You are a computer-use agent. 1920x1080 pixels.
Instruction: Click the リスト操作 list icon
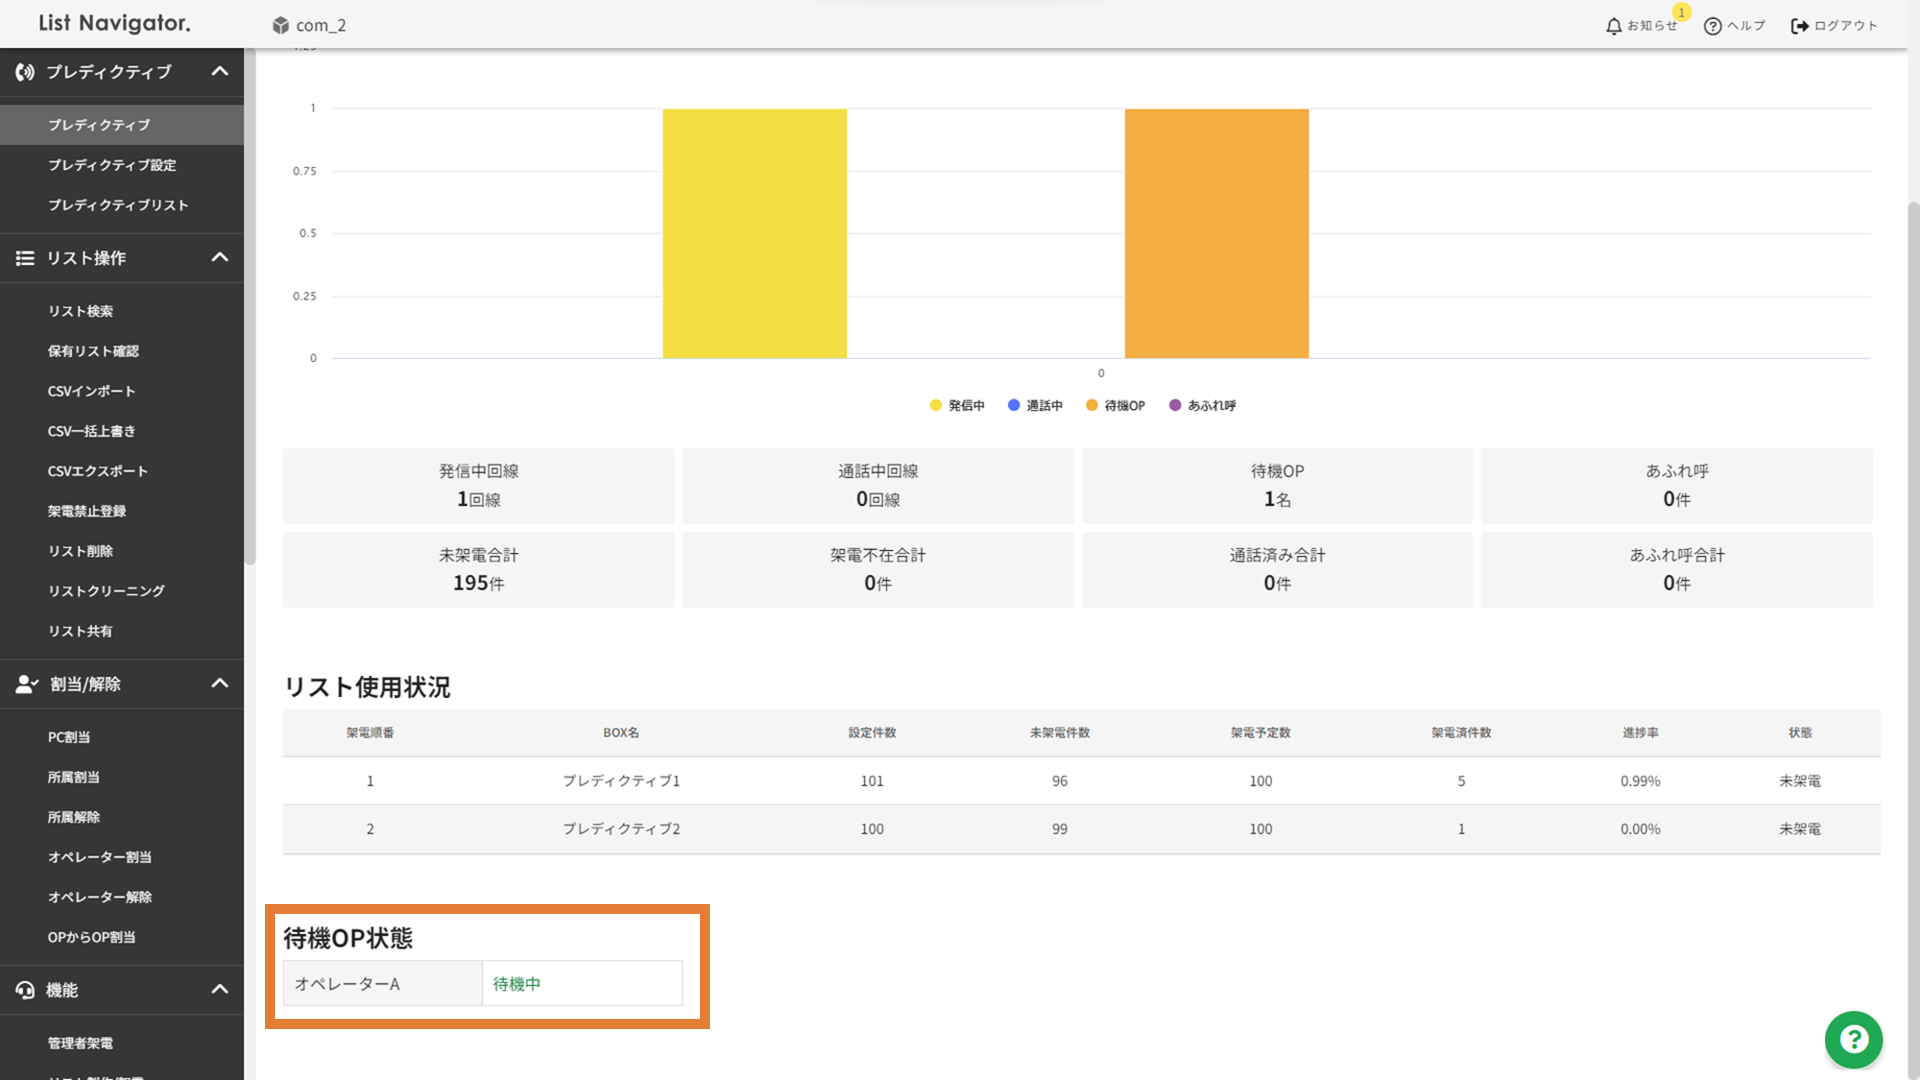25,258
